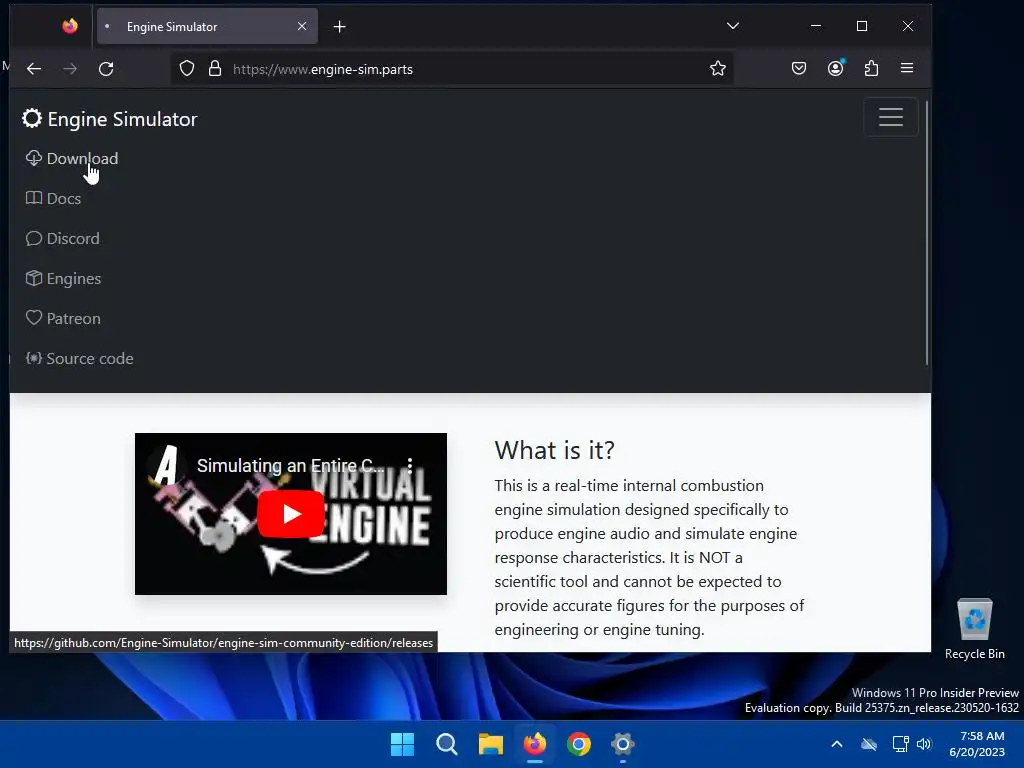Open the Source code navigation link
1024x768 pixels.
point(79,359)
